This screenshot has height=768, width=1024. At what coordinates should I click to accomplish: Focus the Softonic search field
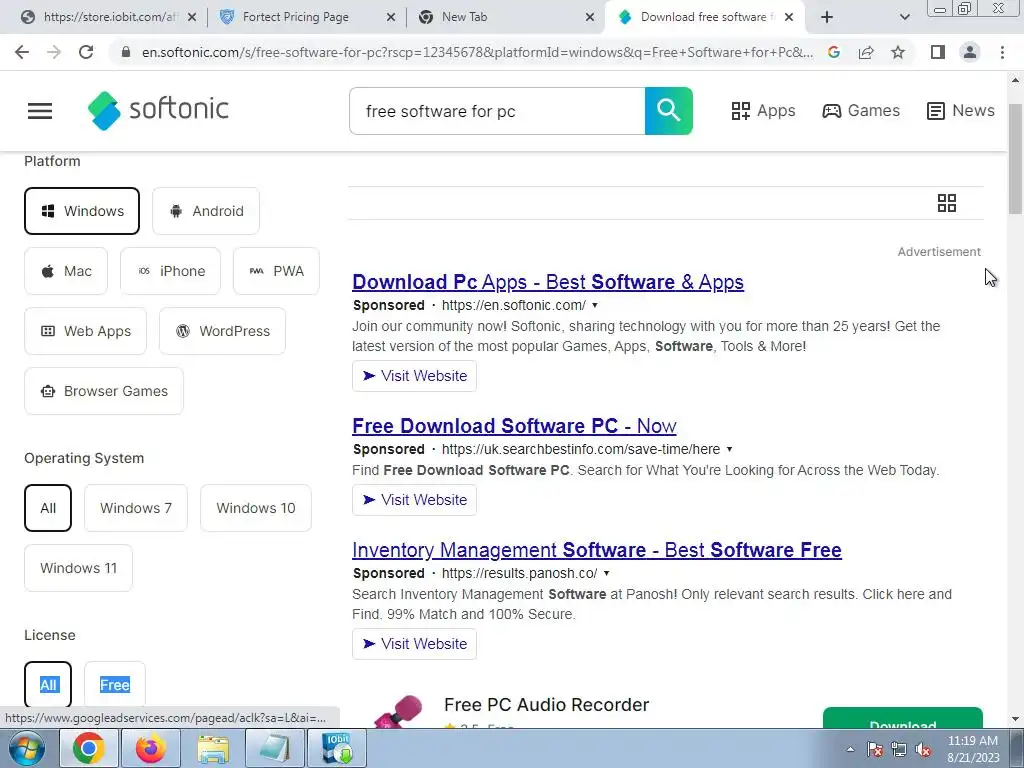pos(497,111)
